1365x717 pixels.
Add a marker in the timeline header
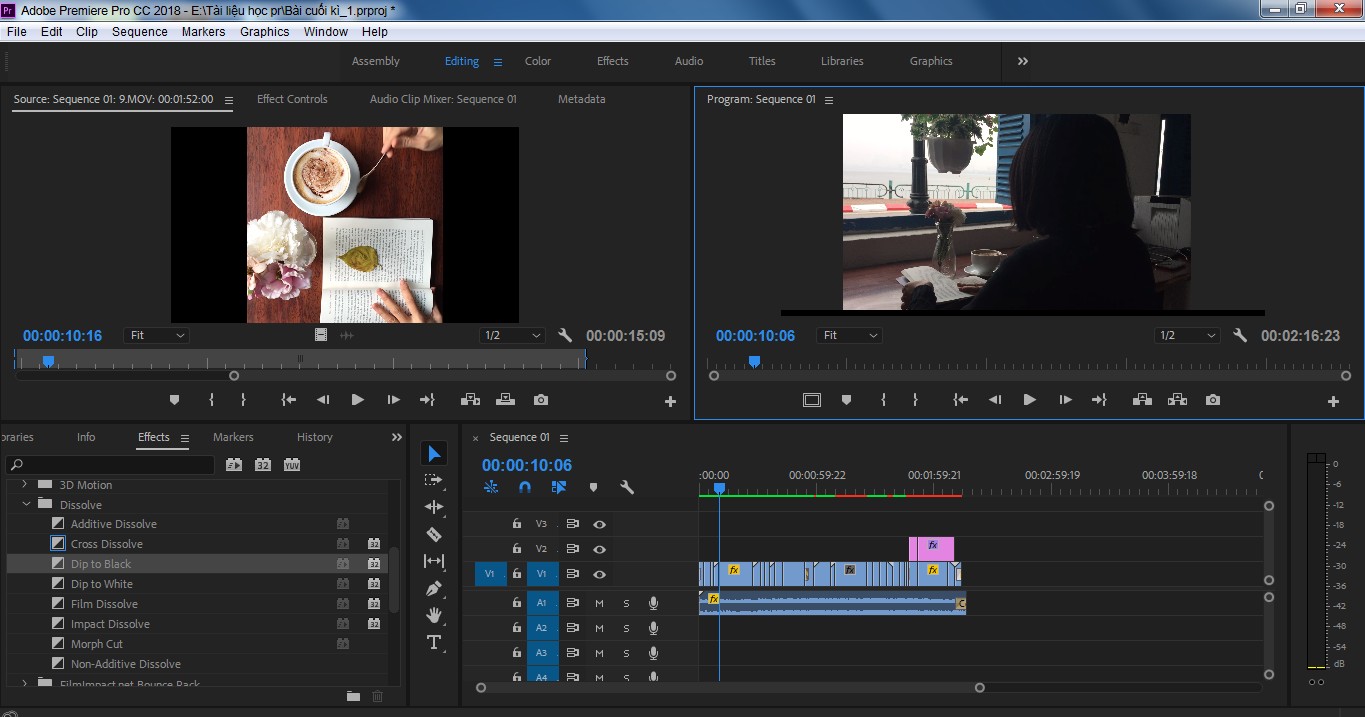[x=593, y=488]
